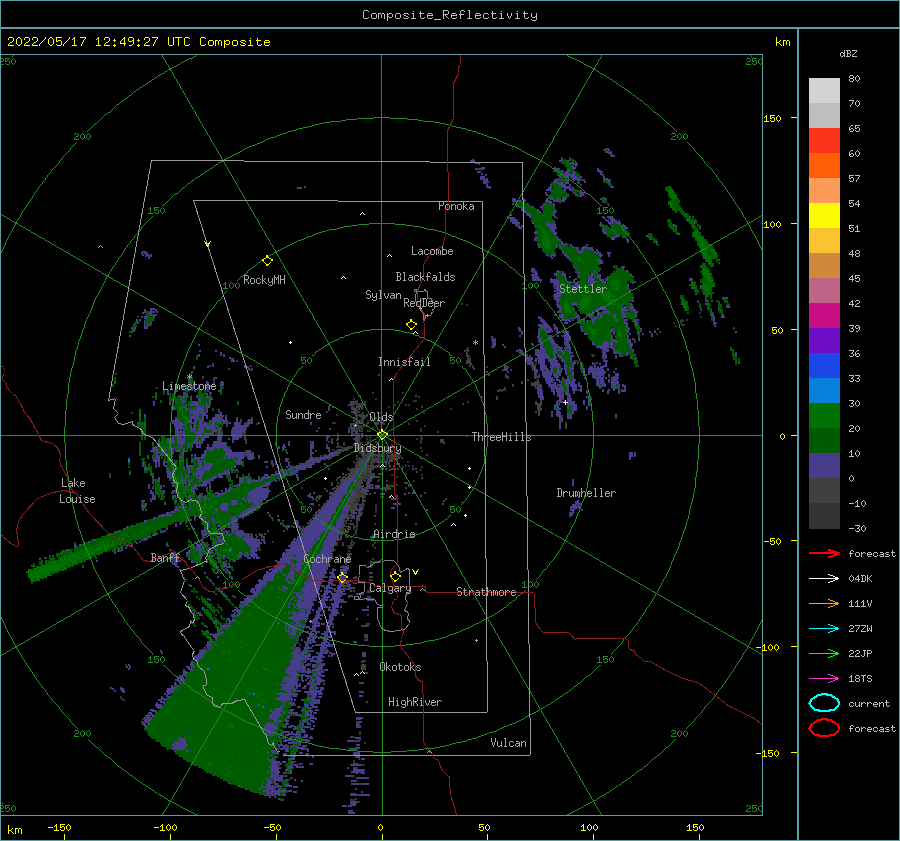Click the 18TS legend text
This screenshot has height=841, width=900.
click(x=860, y=679)
